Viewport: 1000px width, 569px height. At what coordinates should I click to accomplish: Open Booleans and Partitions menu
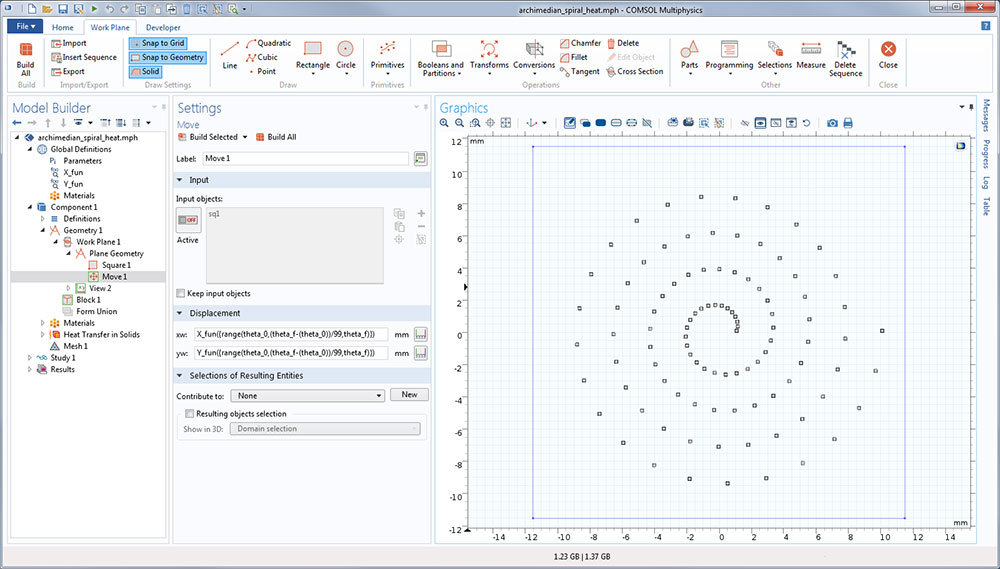click(x=440, y=49)
